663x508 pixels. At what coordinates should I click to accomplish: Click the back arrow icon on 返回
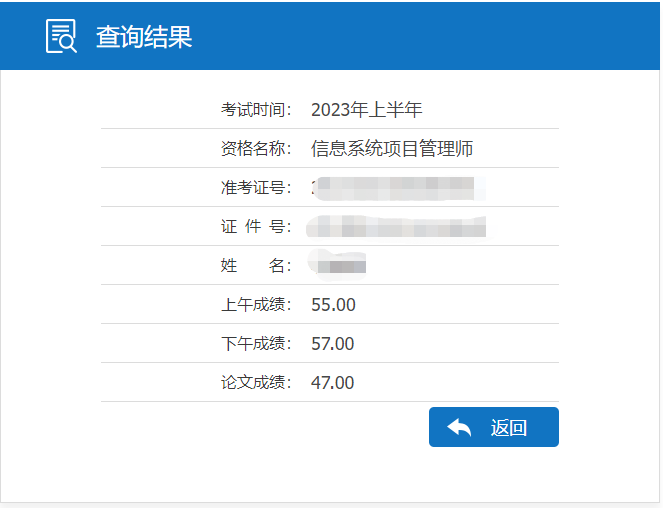[x=459, y=428]
